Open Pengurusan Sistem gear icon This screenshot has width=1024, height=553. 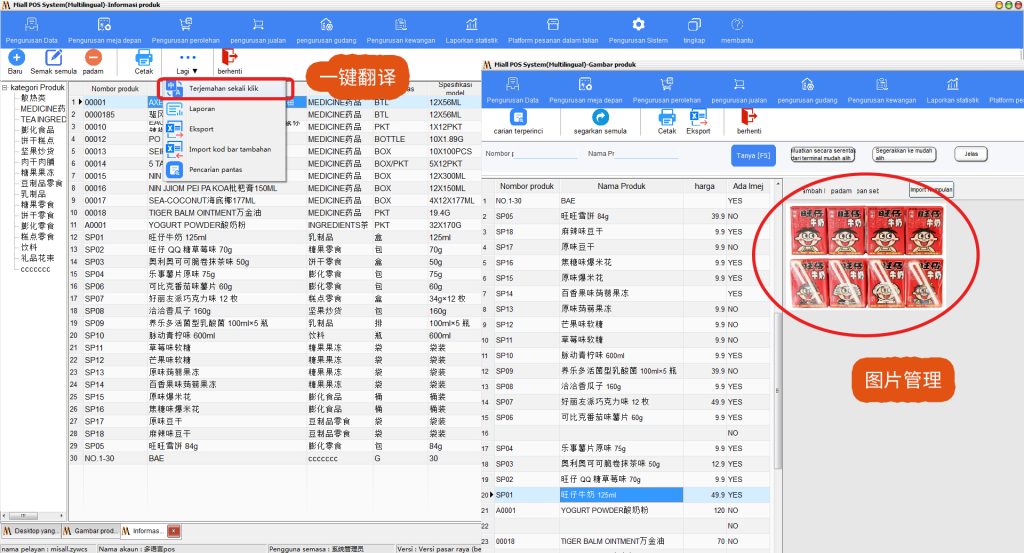[x=638, y=25]
